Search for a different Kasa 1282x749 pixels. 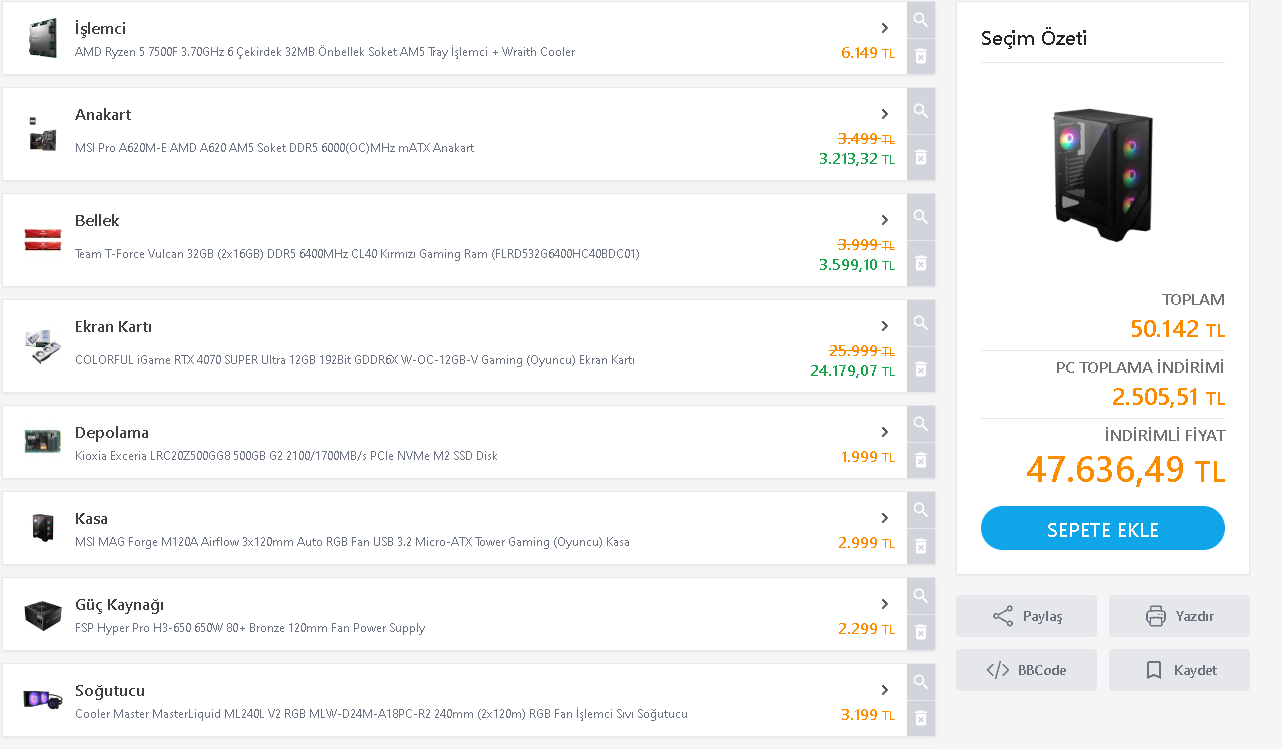(921, 510)
